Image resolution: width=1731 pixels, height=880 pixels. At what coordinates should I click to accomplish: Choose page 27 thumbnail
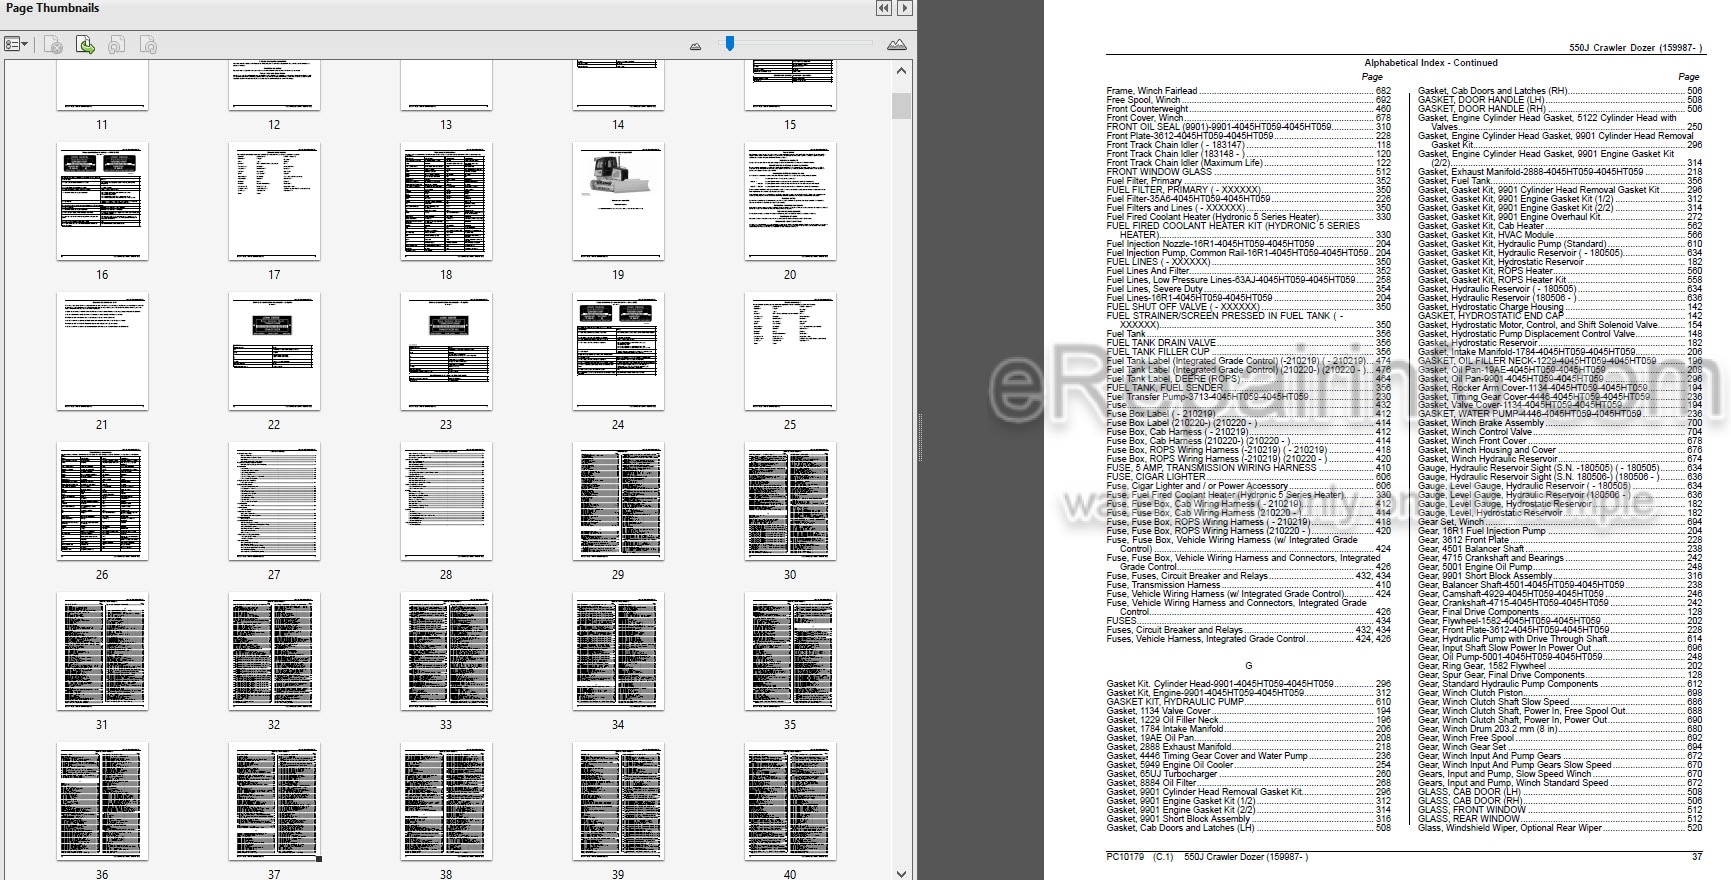coord(274,501)
